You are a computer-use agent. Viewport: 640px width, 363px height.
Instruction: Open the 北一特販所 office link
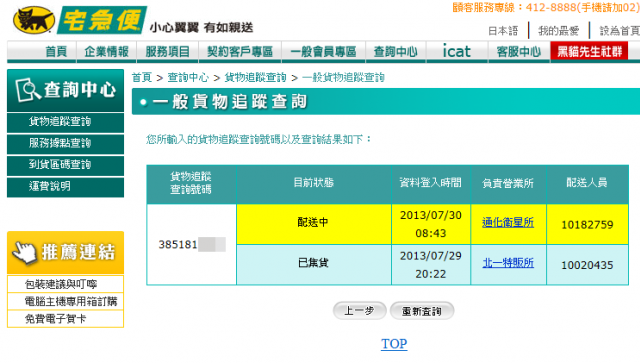click(x=508, y=263)
